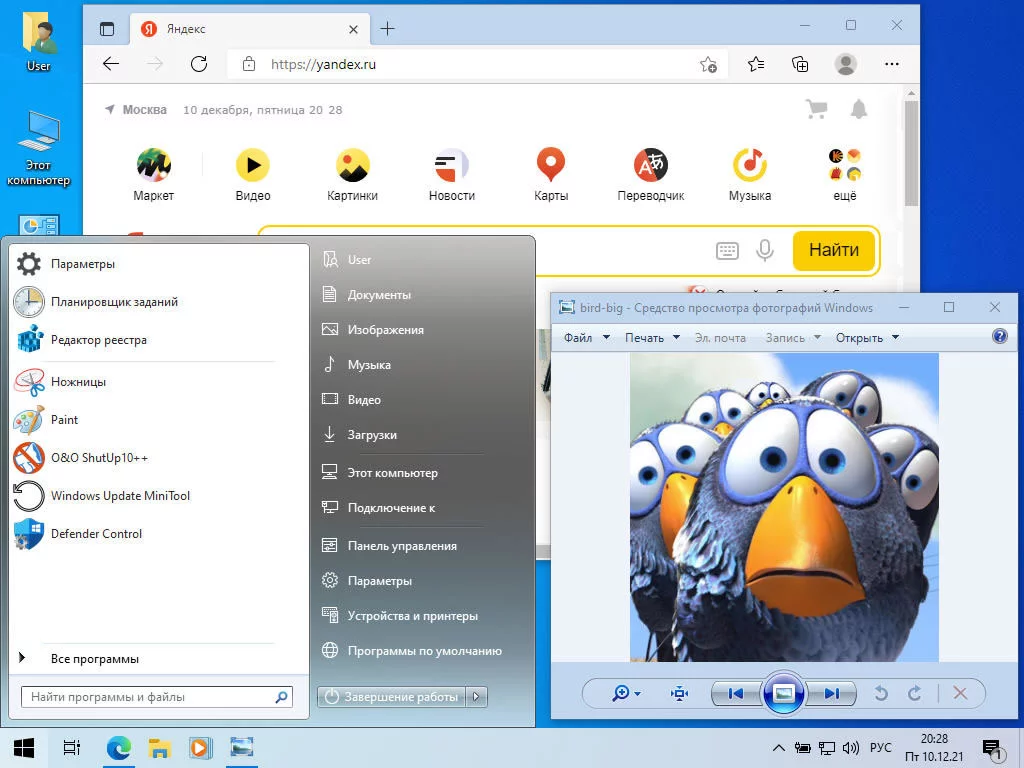Open Yandex Переводчик translator icon
Screen dimensions: 1024x768
(x=650, y=165)
